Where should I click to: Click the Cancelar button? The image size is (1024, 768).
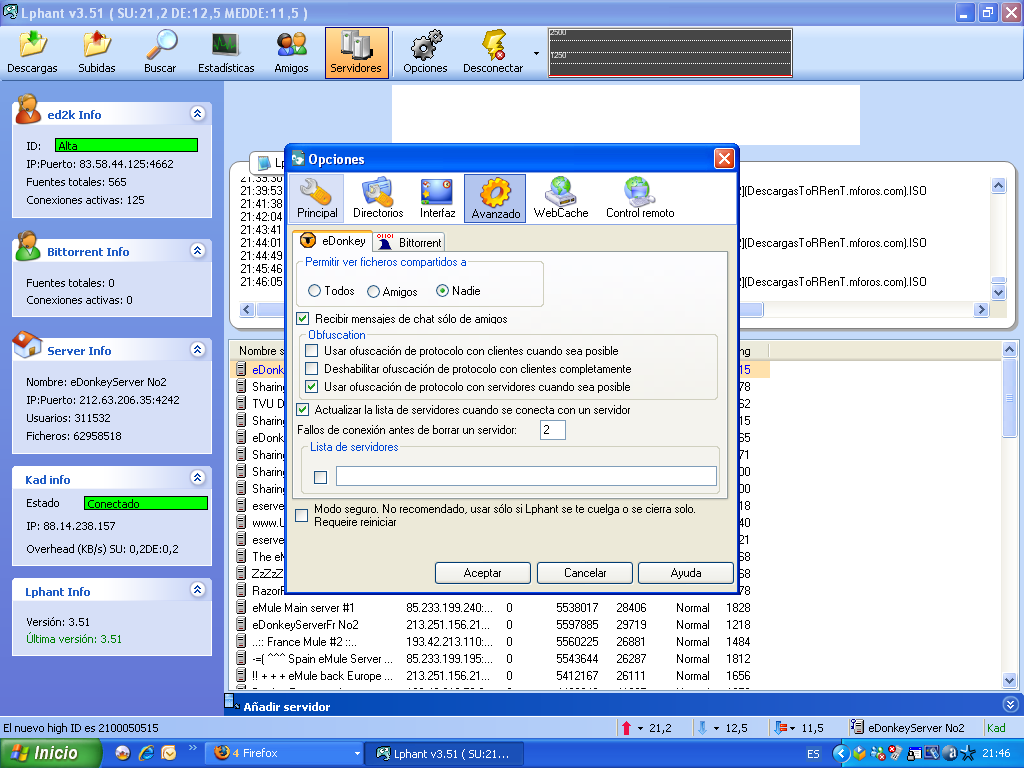[x=584, y=573]
